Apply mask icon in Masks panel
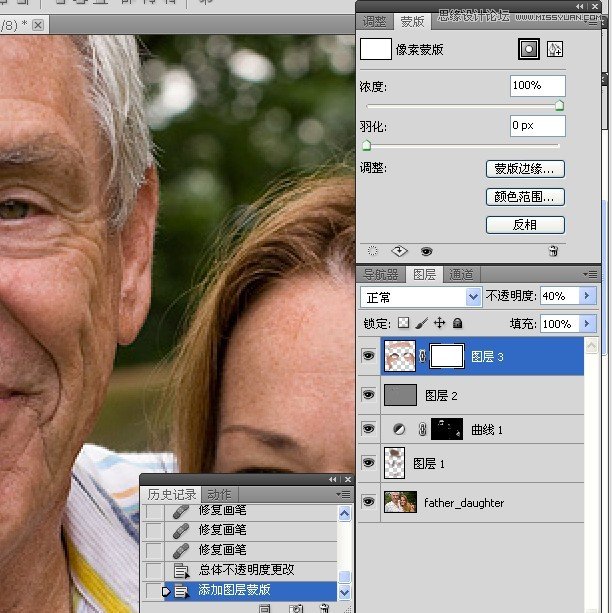The image size is (612, 613). pyautogui.click(x=399, y=251)
